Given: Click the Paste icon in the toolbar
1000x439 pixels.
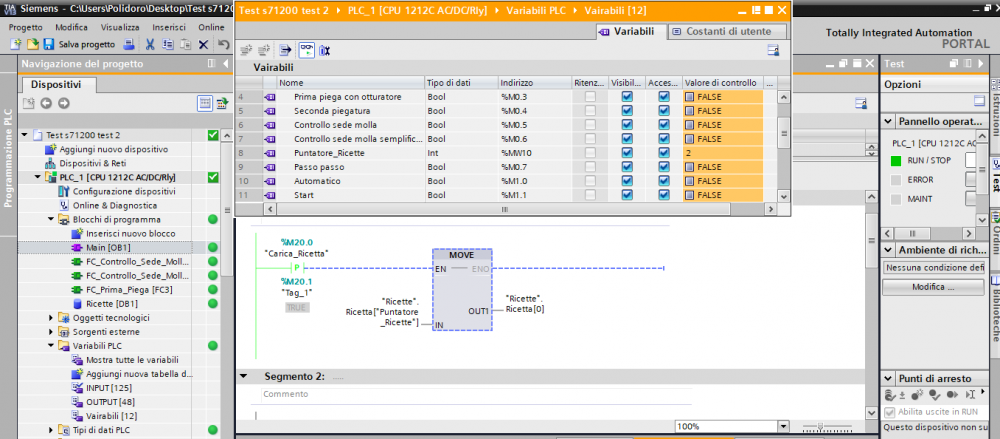Looking at the screenshot, I should pos(186,44).
